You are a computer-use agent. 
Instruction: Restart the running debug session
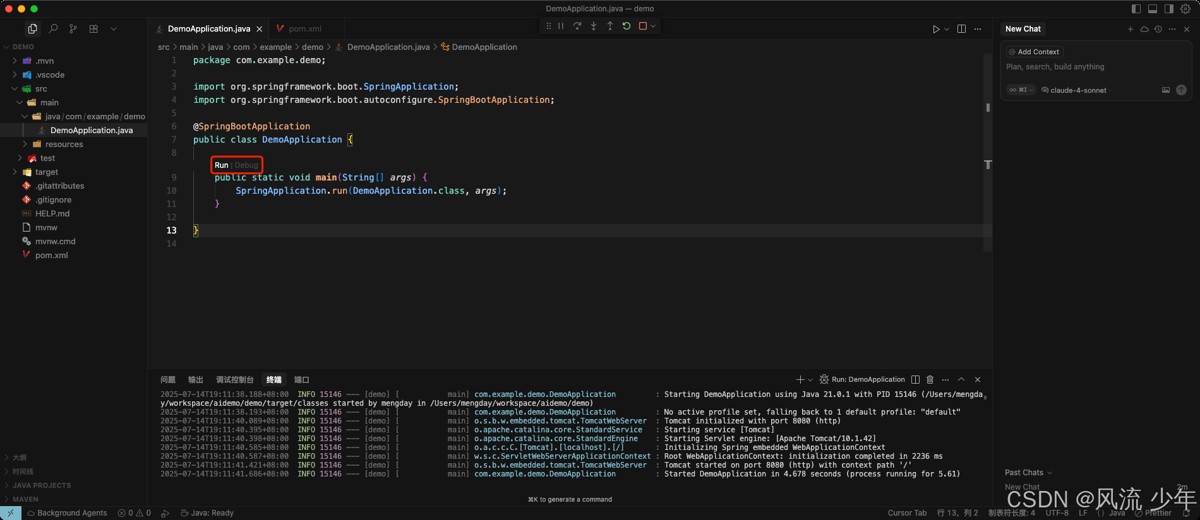coord(626,26)
